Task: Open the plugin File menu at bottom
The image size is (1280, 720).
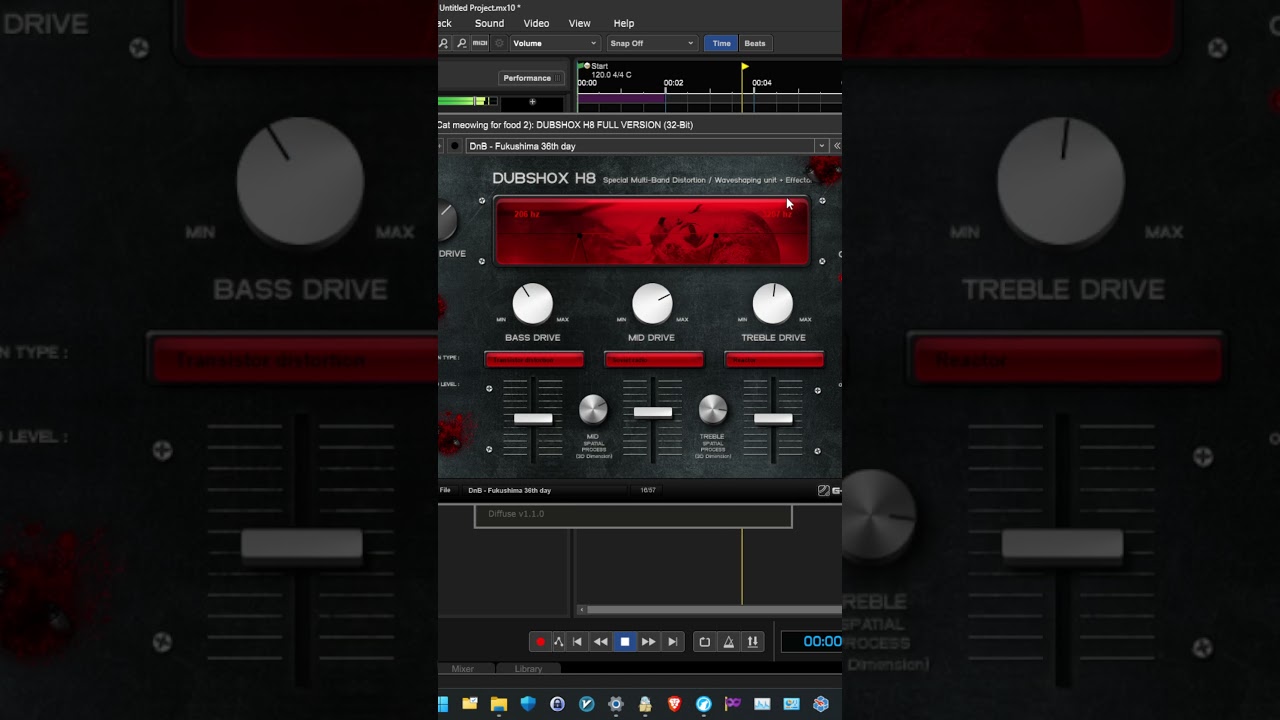Action: pos(445,490)
